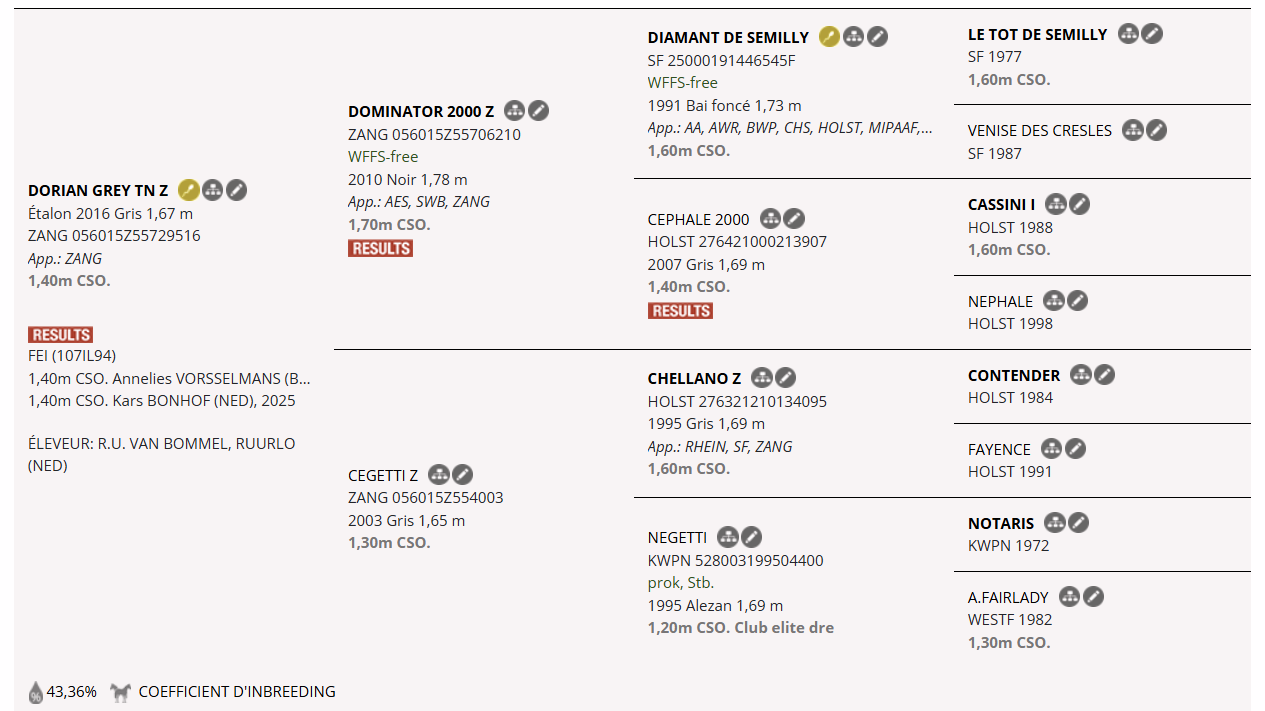Click the gold stallion icon beside Dorian Grey TN Z

point(189,190)
